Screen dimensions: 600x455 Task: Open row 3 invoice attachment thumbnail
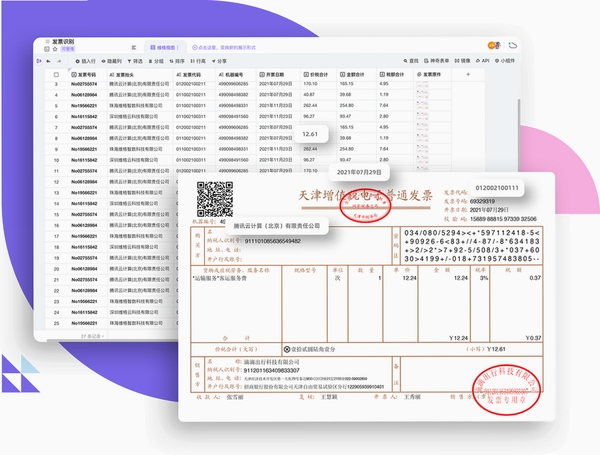point(422,84)
